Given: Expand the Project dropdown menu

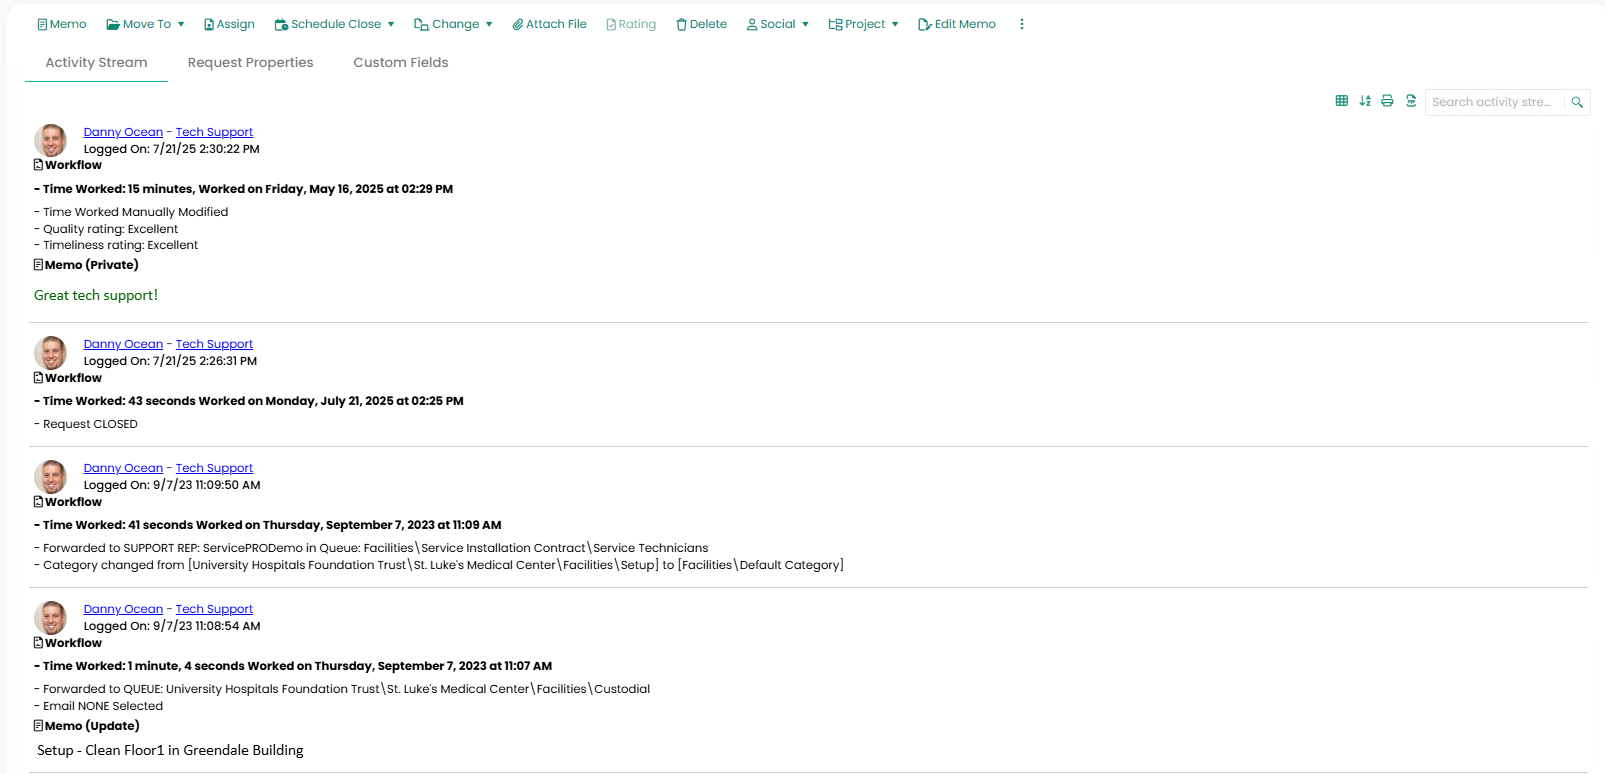Looking at the screenshot, I should pos(864,24).
